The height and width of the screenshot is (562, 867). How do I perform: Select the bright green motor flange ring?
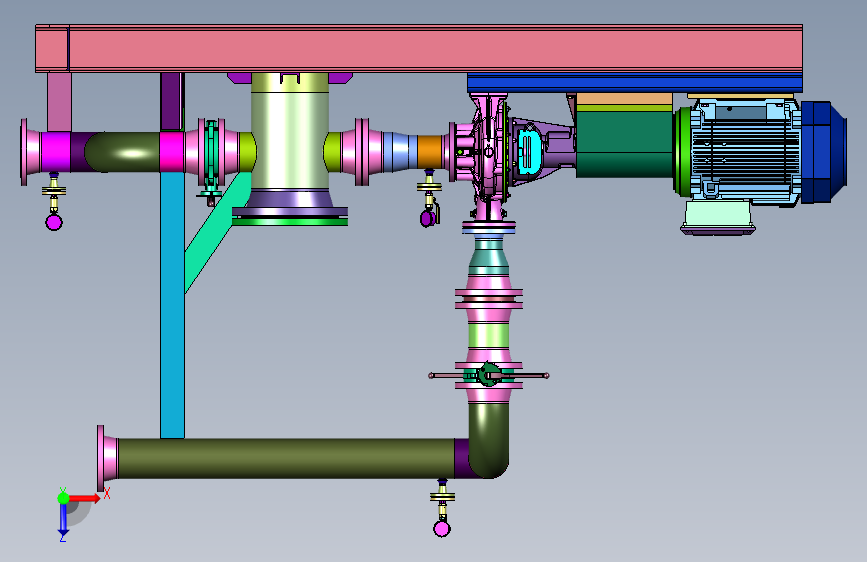point(682,152)
